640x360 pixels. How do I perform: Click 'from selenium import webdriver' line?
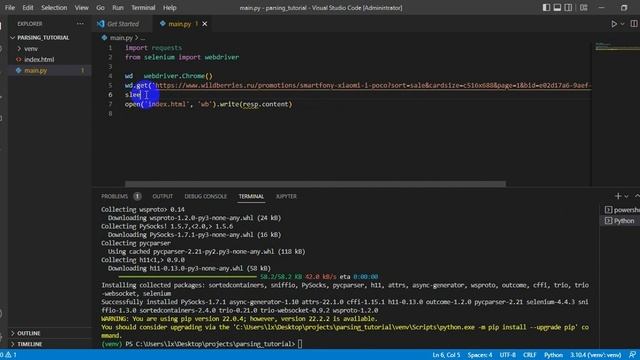pyautogui.click(x=182, y=57)
